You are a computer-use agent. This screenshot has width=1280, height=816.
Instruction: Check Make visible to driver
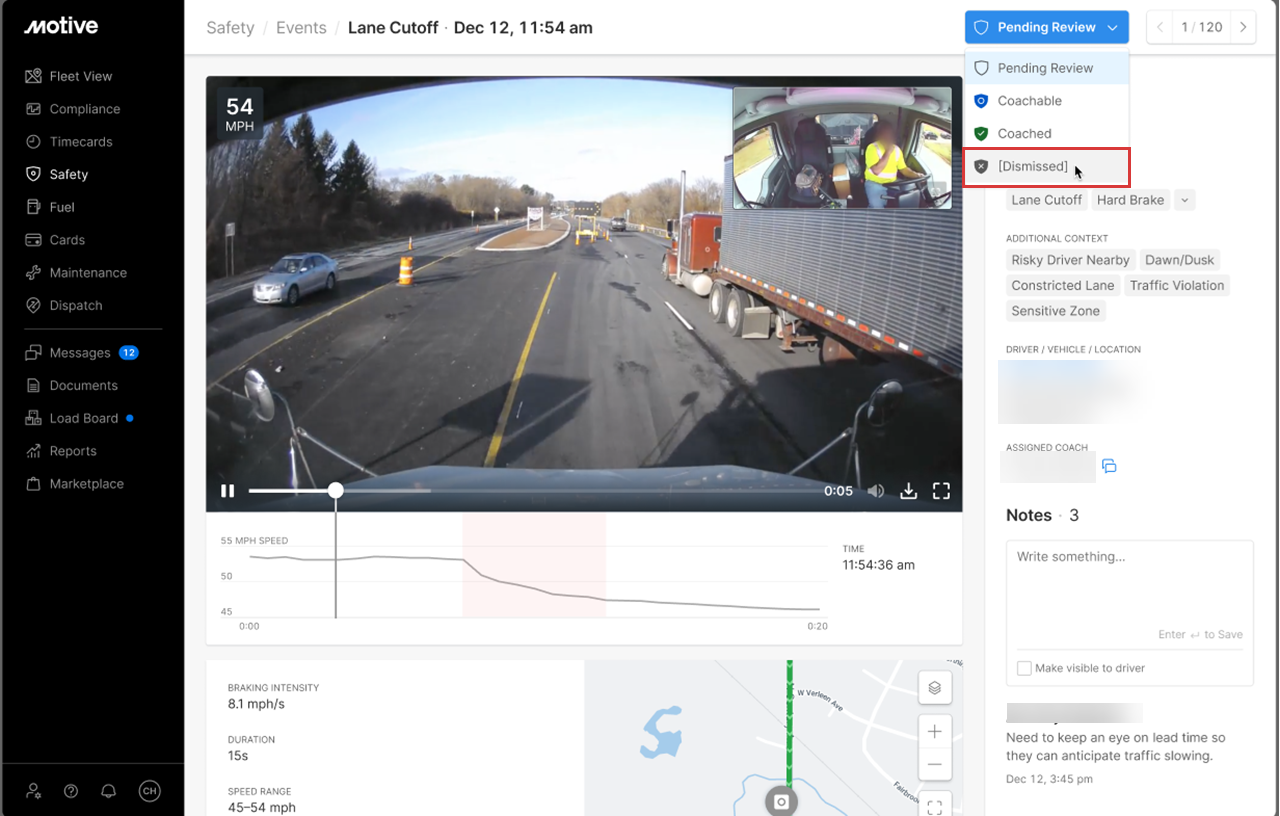[1024, 668]
